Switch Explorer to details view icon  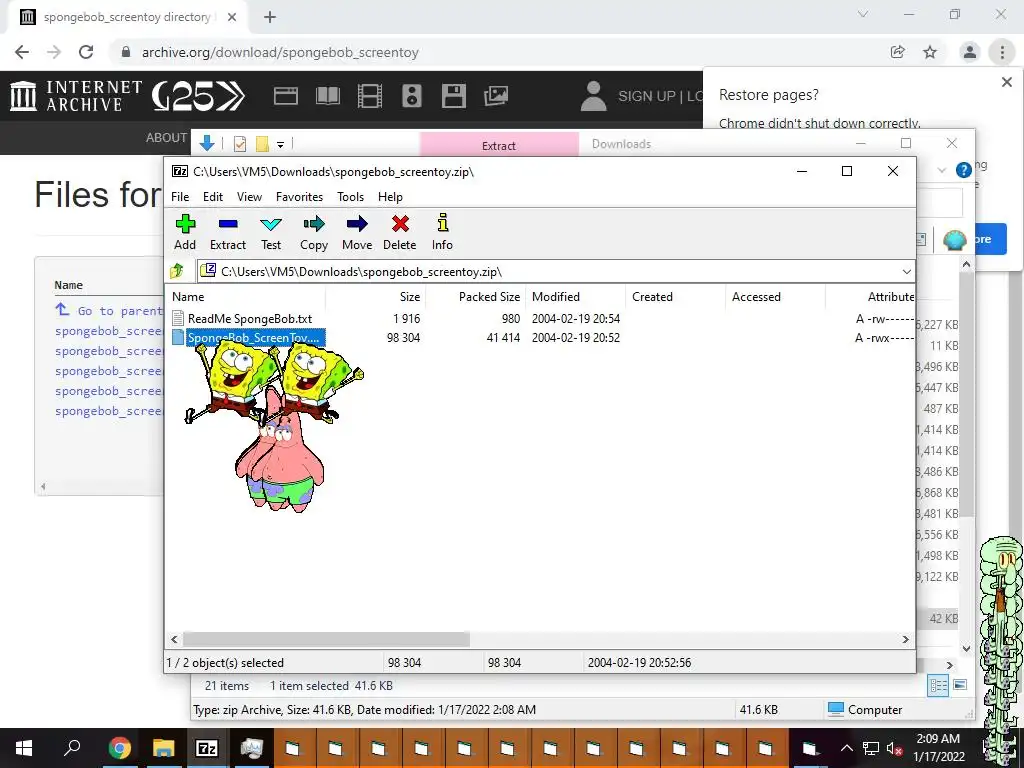(938, 686)
